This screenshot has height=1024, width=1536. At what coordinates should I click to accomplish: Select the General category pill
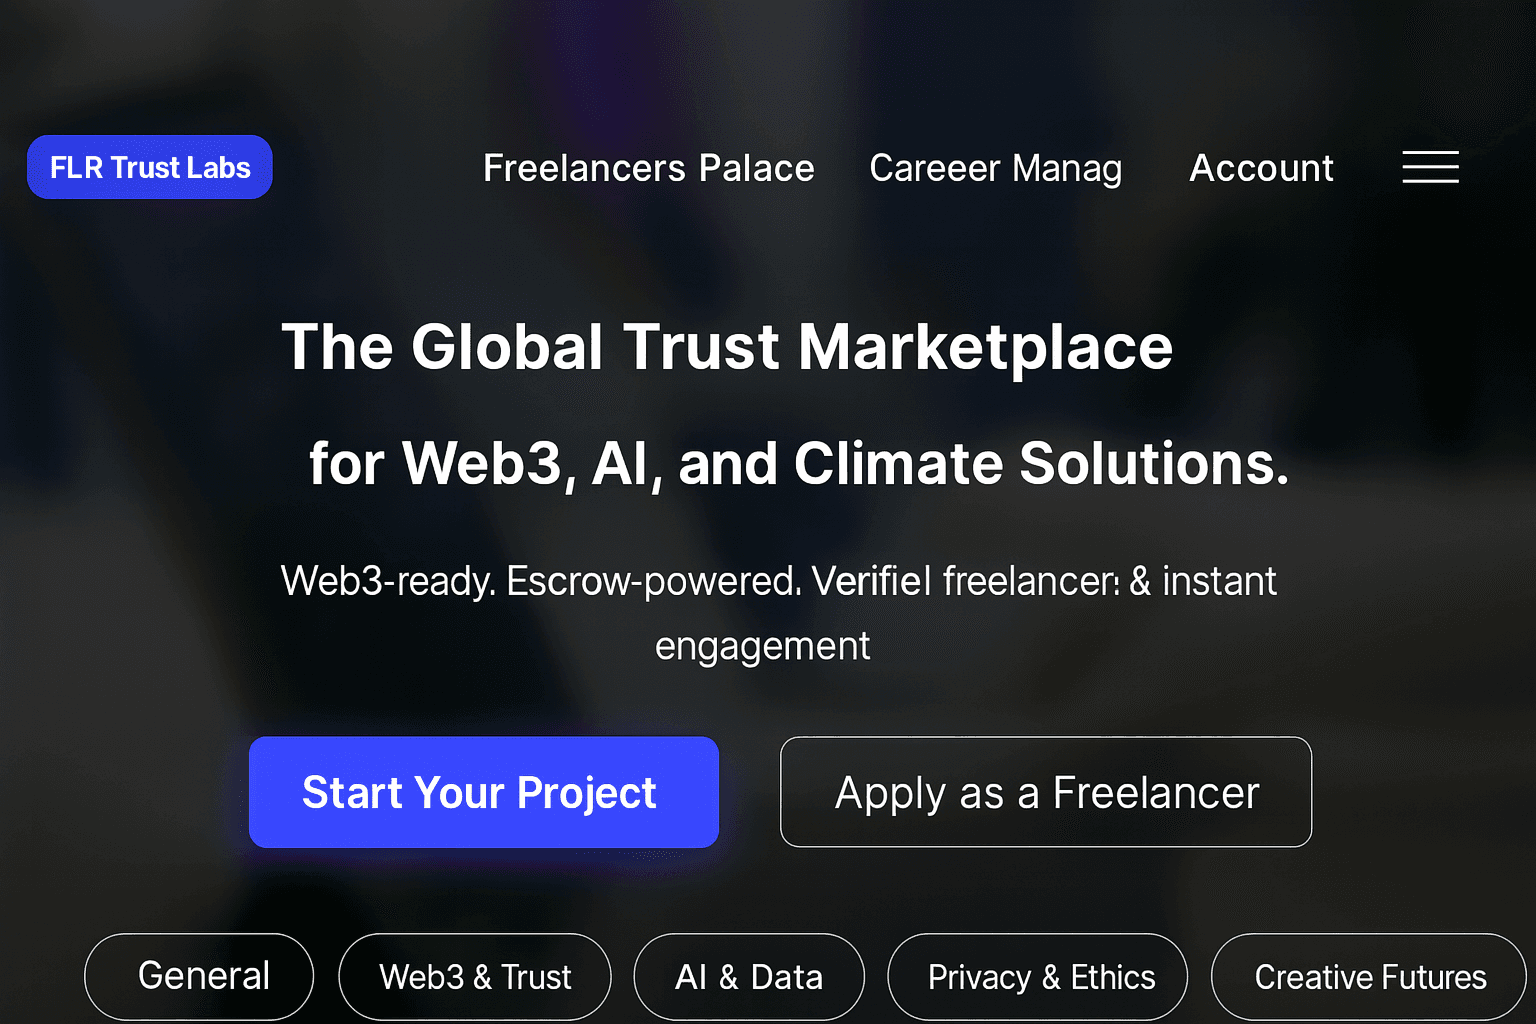pos(198,975)
